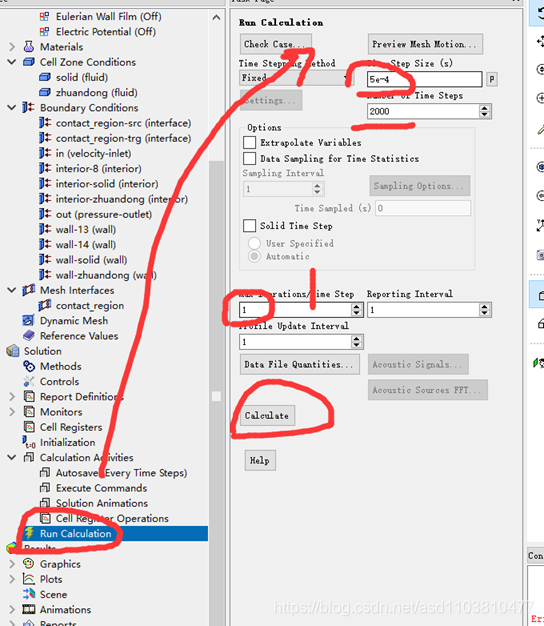Expand the Graphics node
544x626 pixels.
coord(12,564)
